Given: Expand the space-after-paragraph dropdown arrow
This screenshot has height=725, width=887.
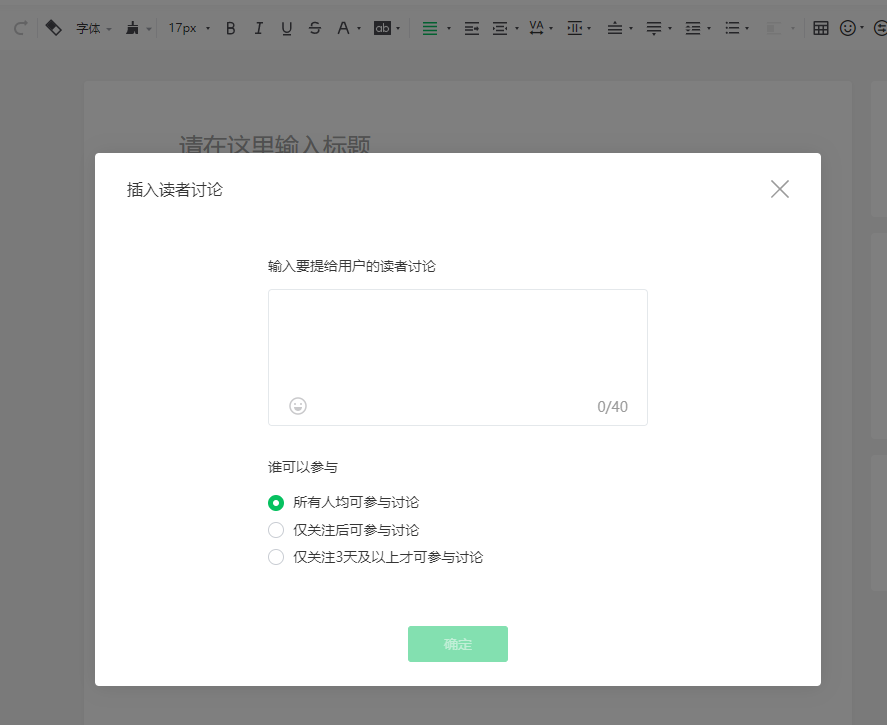Looking at the screenshot, I should (670, 28).
